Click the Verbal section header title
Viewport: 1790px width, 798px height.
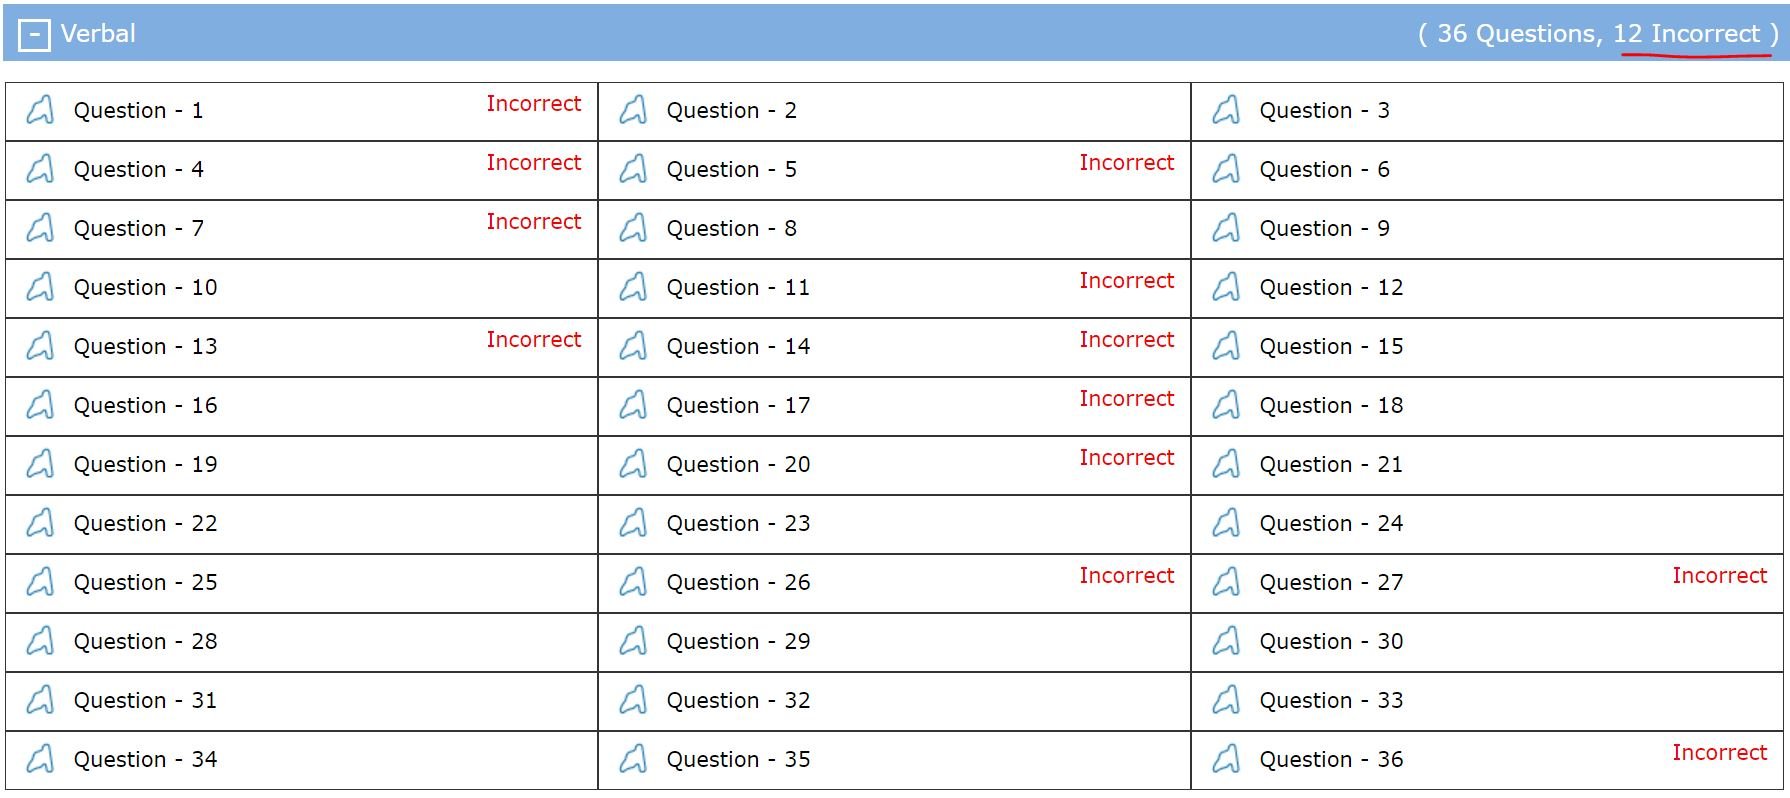point(98,34)
